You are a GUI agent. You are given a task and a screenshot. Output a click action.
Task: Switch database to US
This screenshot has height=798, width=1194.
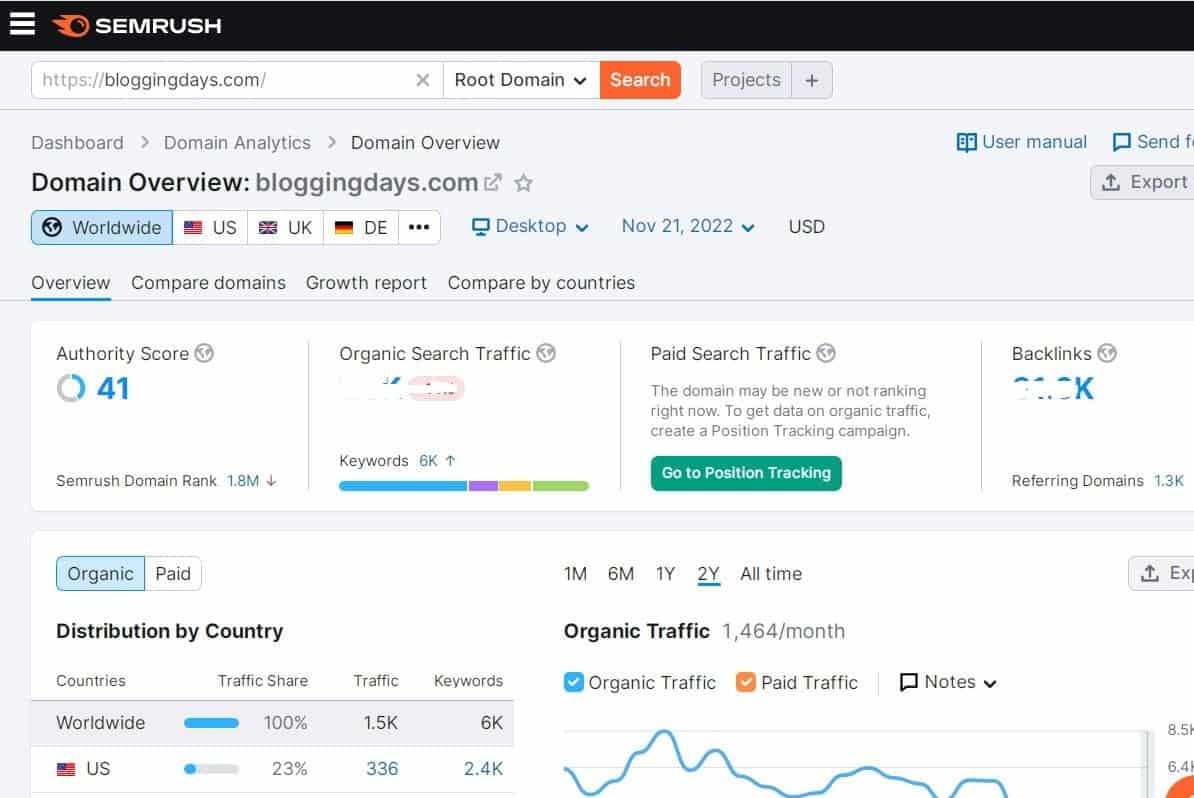click(x=210, y=228)
